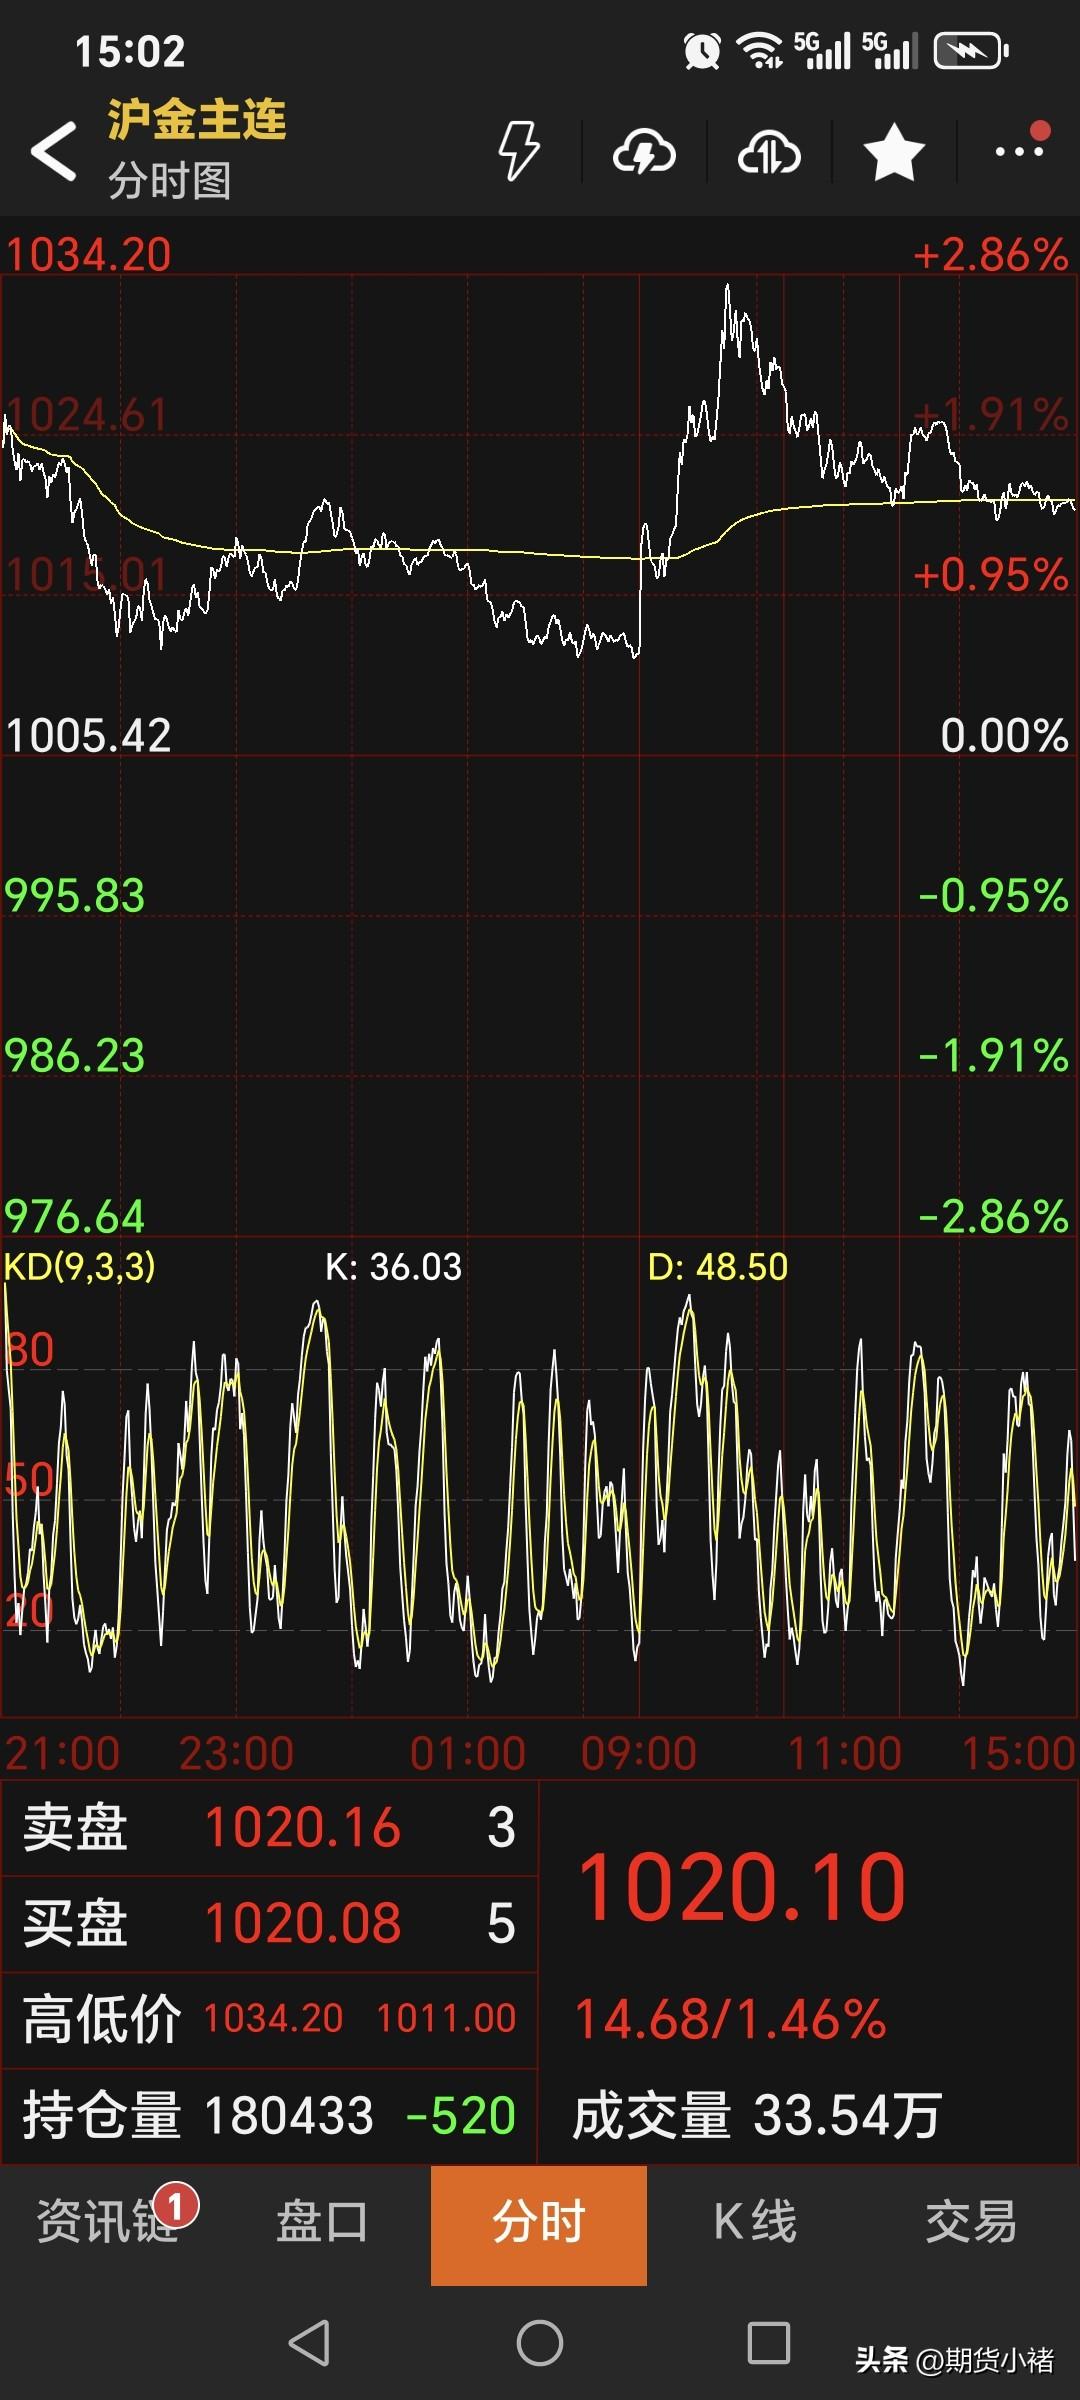This screenshot has height=2400, width=1080.
Task: Tap the +2.86% axis label
Action: coord(990,255)
